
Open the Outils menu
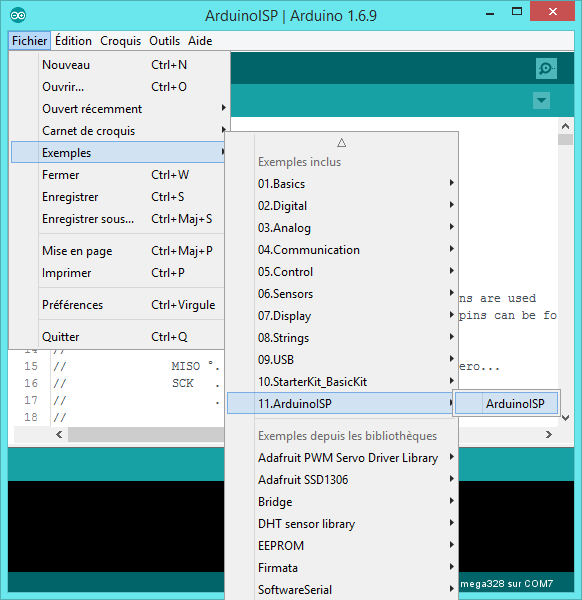pyautogui.click(x=165, y=41)
